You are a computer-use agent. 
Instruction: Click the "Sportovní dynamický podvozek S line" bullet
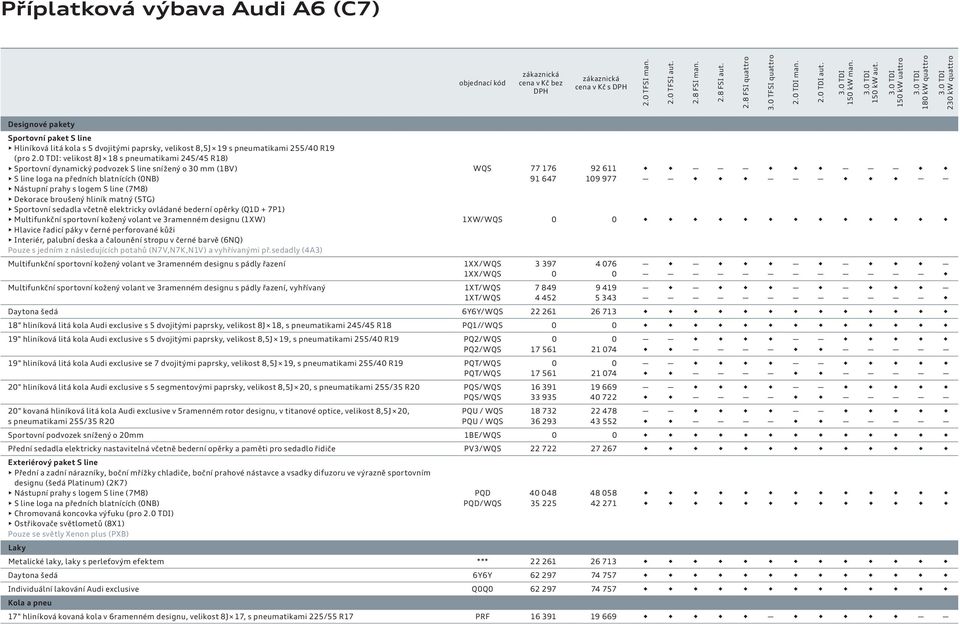tap(122, 168)
